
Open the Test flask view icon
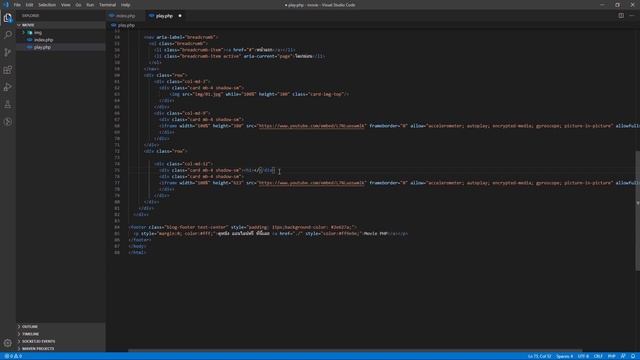pos(8,104)
